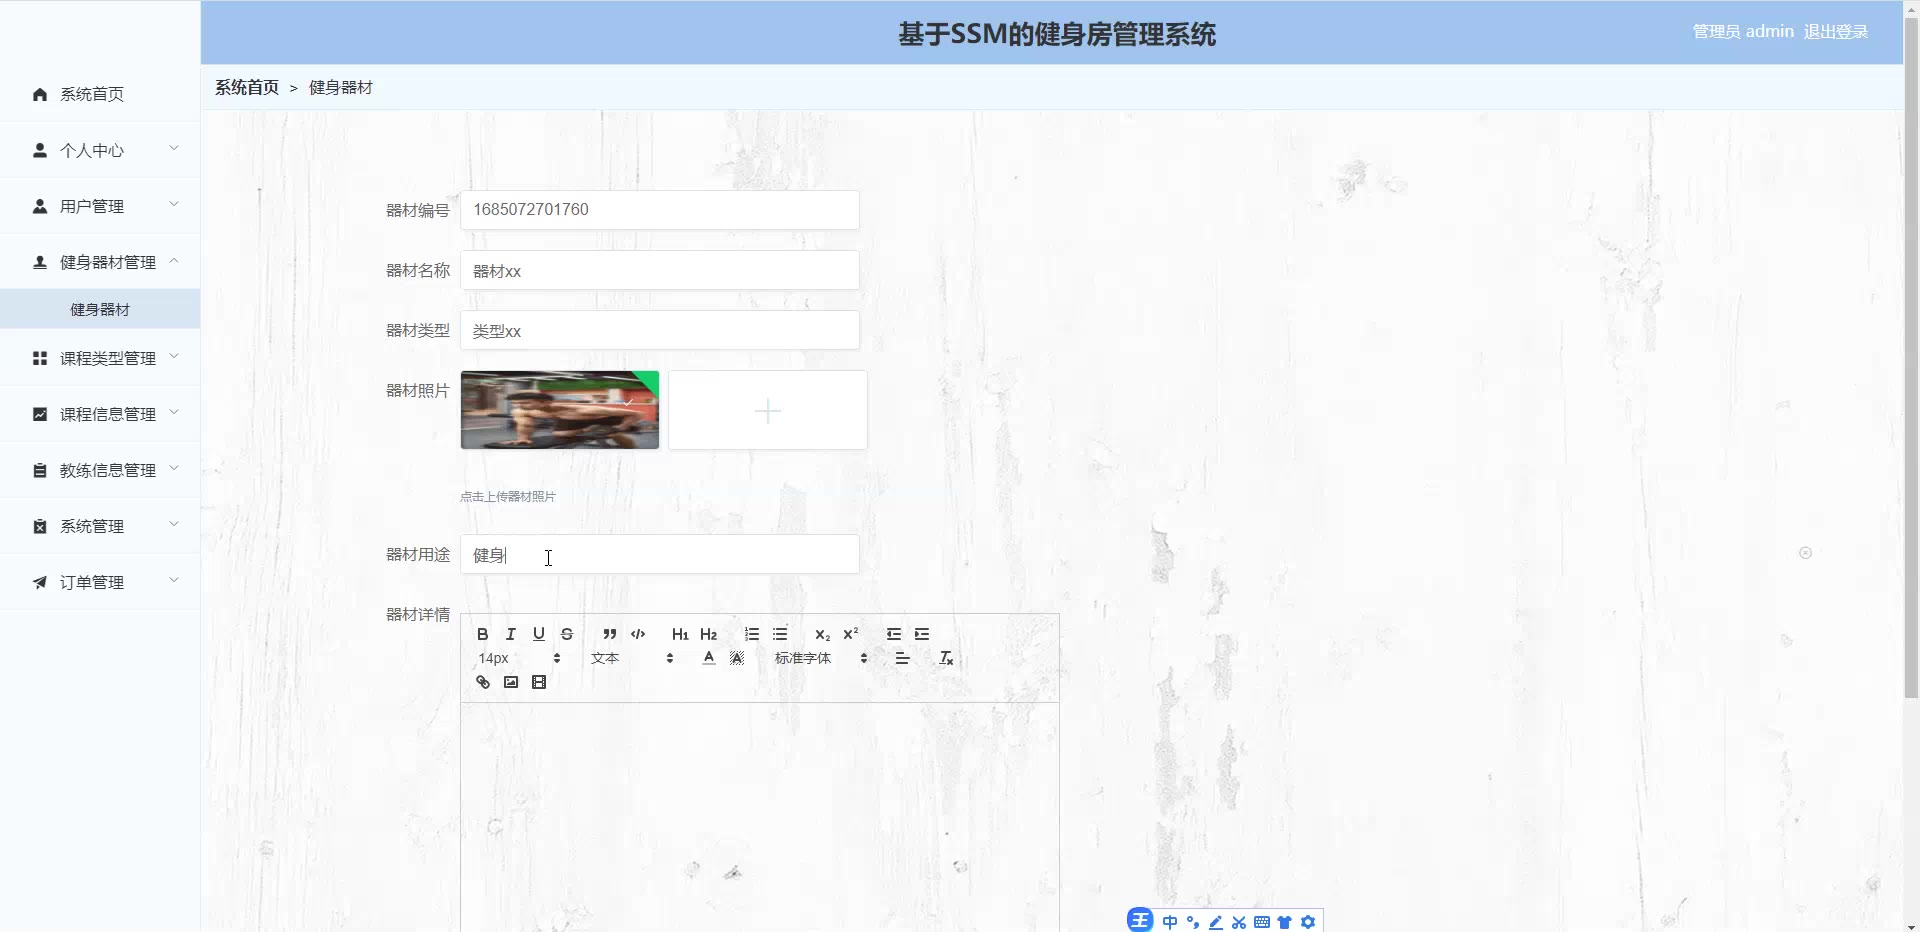The width and height of the screenshot is (1920, 932).
Task: Open the IME soft keyboard
Action: pyautogui.click(x=1262, y=922)
